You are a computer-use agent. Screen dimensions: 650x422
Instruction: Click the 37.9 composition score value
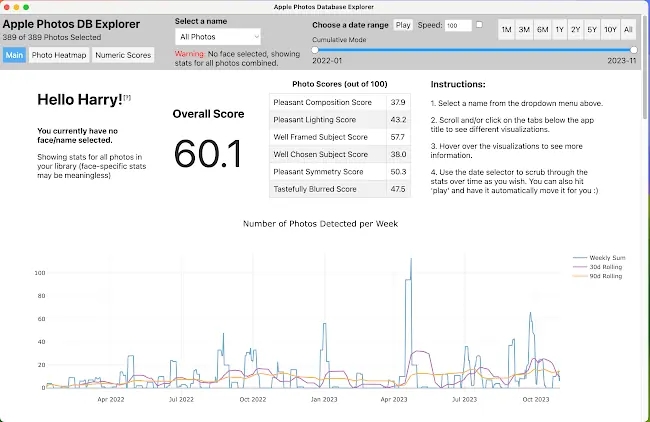point(398,102)
